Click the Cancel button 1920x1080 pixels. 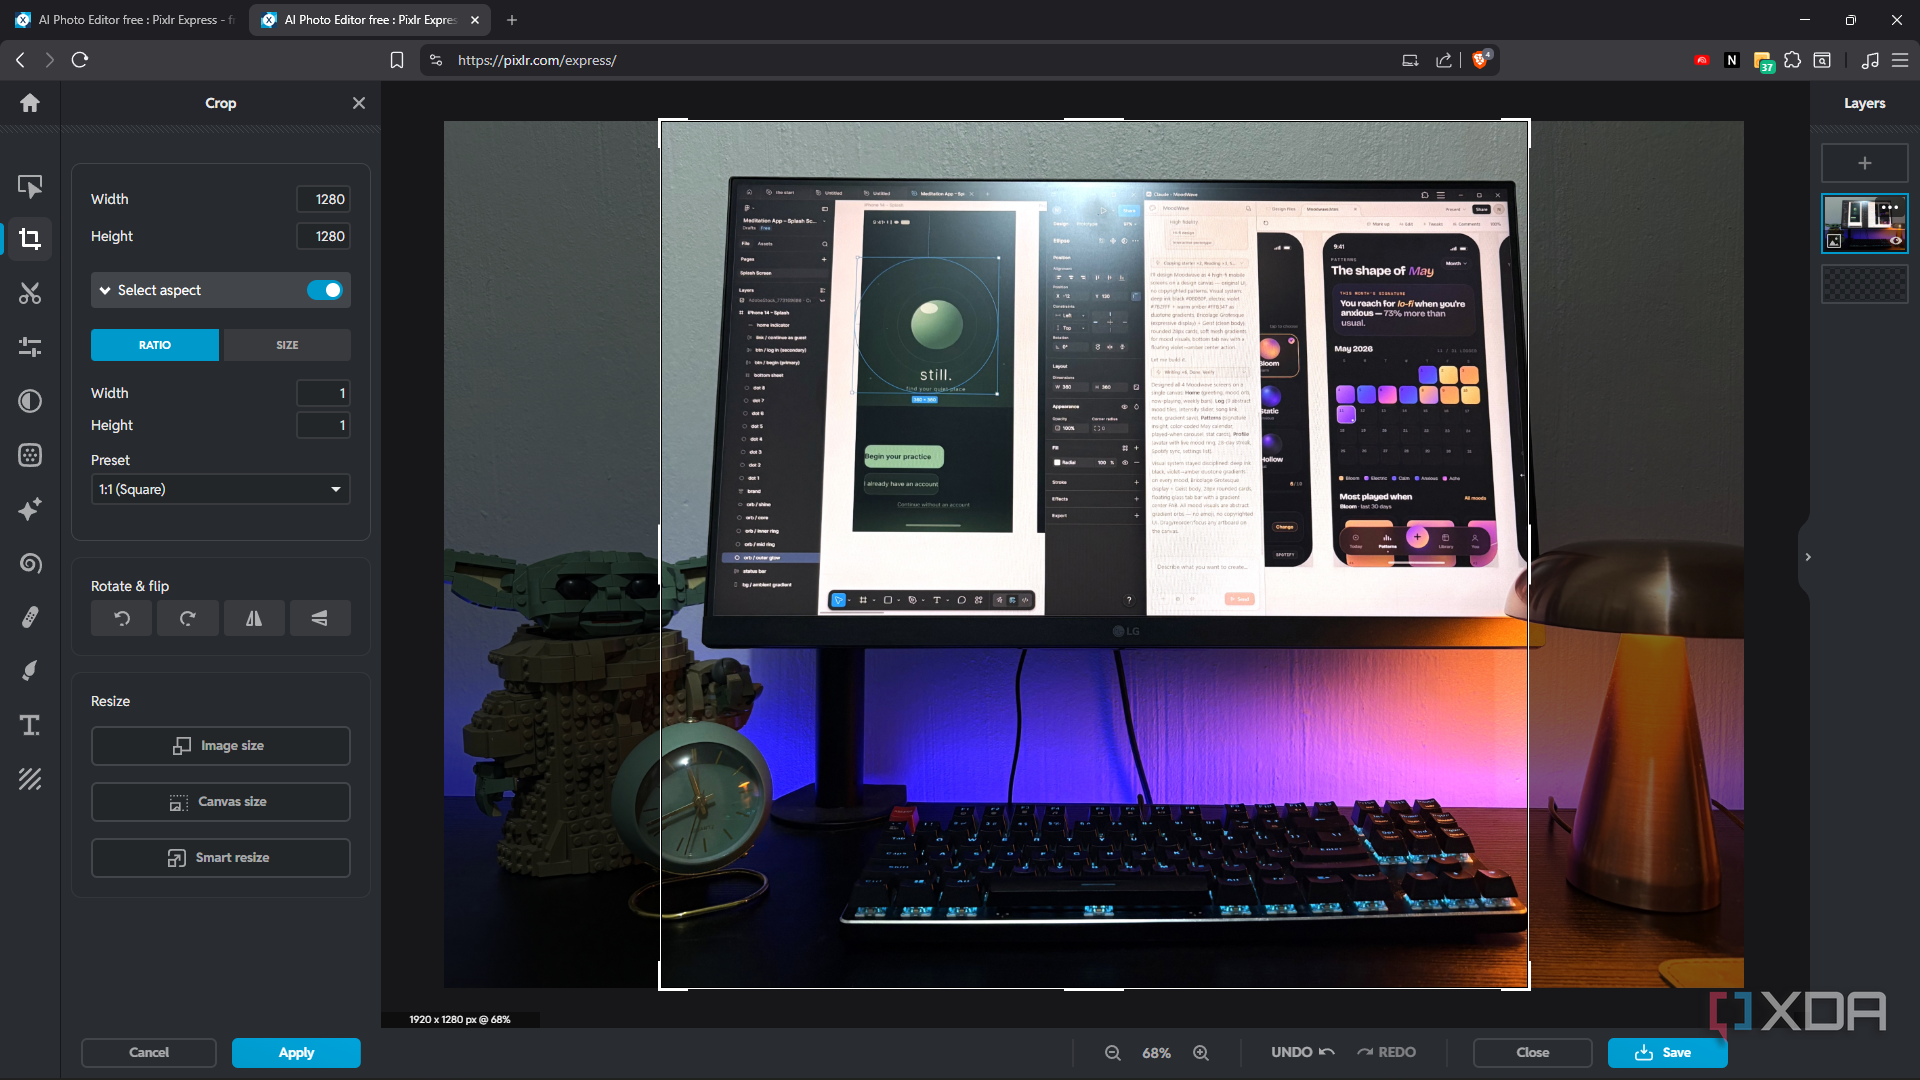pos(149,1053)
